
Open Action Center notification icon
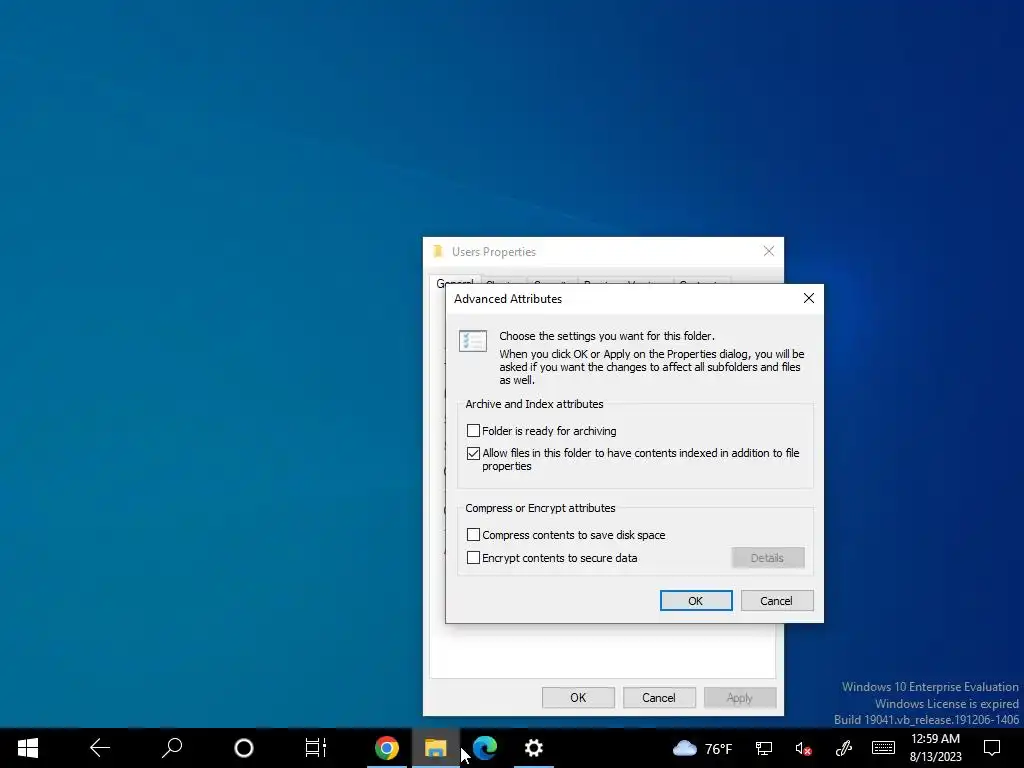(992, 748)
